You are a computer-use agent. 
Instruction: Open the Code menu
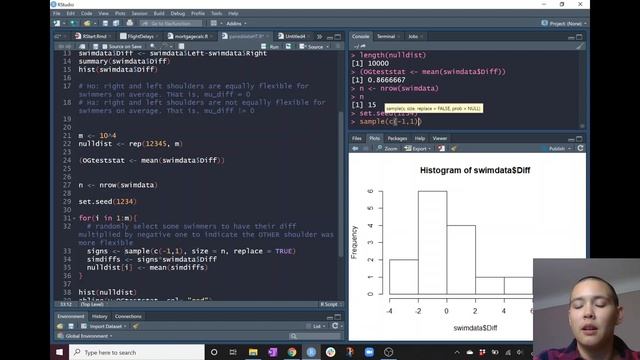click(86, 13)
